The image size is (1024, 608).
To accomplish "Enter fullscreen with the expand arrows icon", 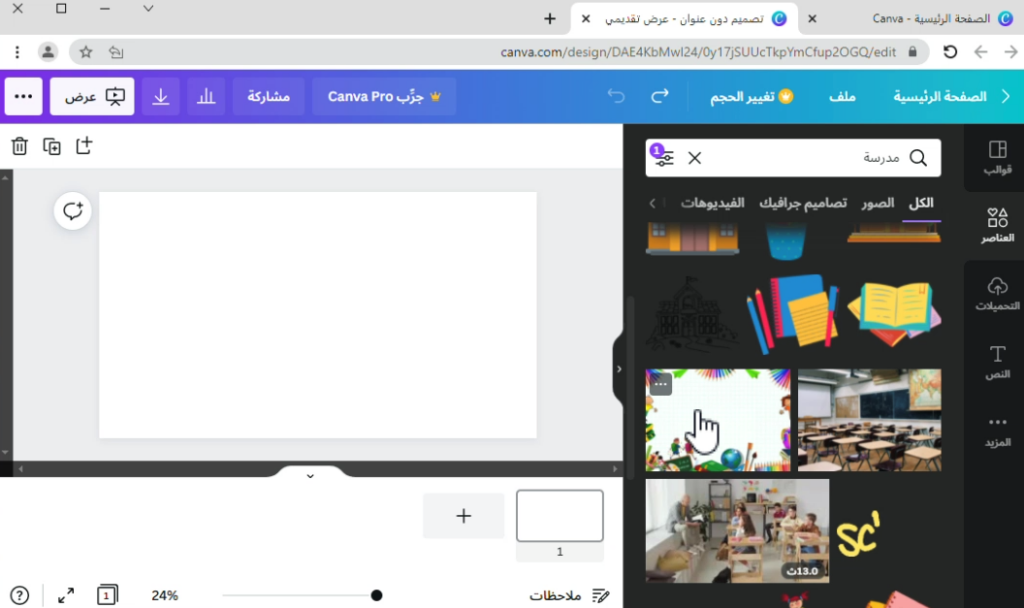I will click(65, 594).
